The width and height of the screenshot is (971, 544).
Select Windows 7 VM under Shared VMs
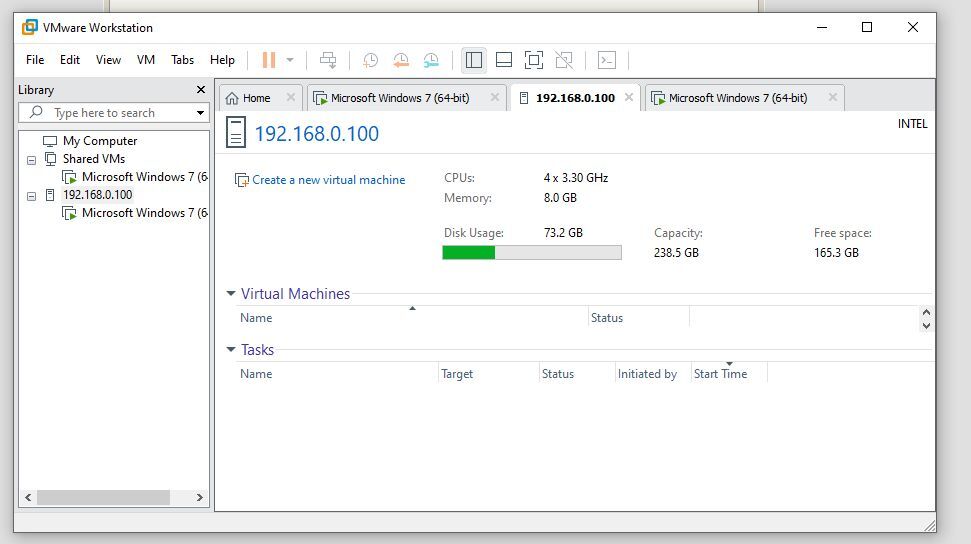point(135,177)
